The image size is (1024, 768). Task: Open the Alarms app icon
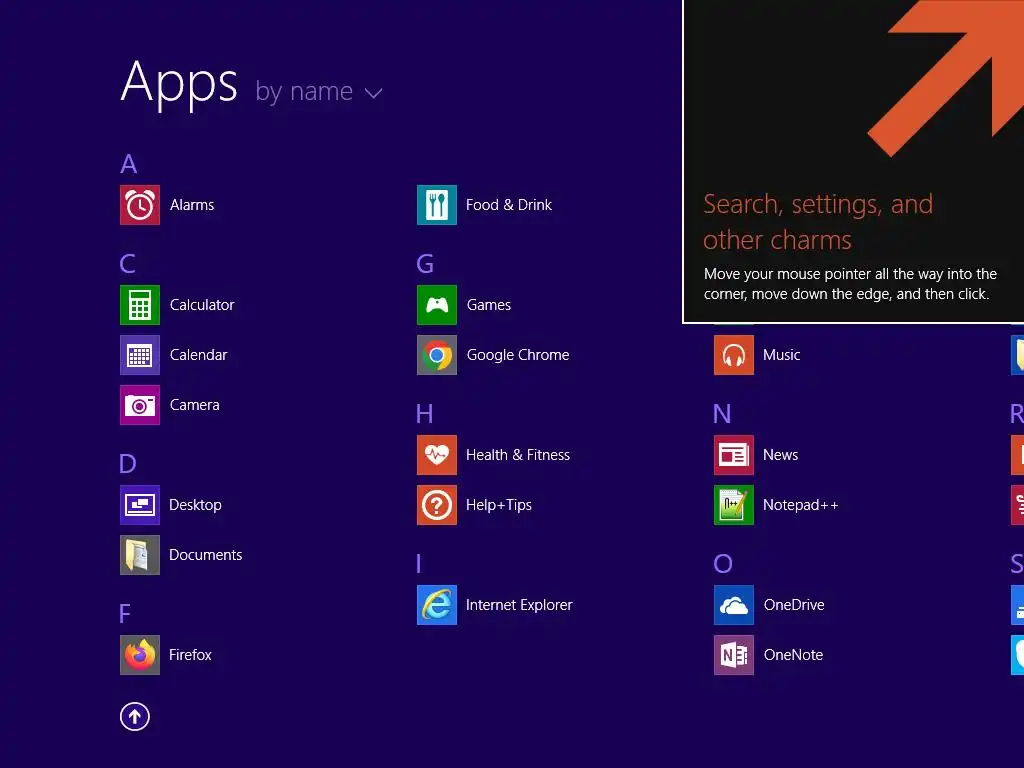coord(140,205)
